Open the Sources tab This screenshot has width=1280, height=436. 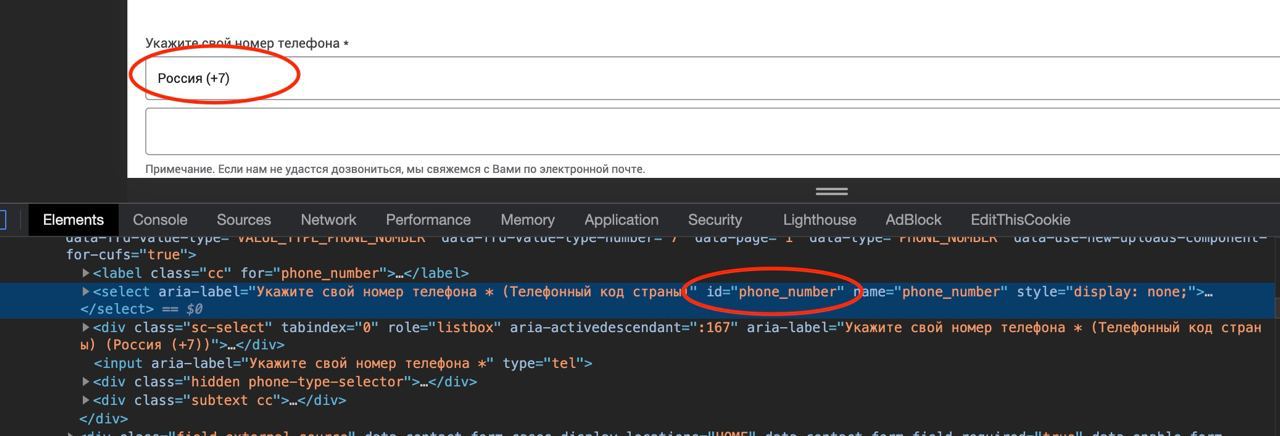click(x=244, y=220)
